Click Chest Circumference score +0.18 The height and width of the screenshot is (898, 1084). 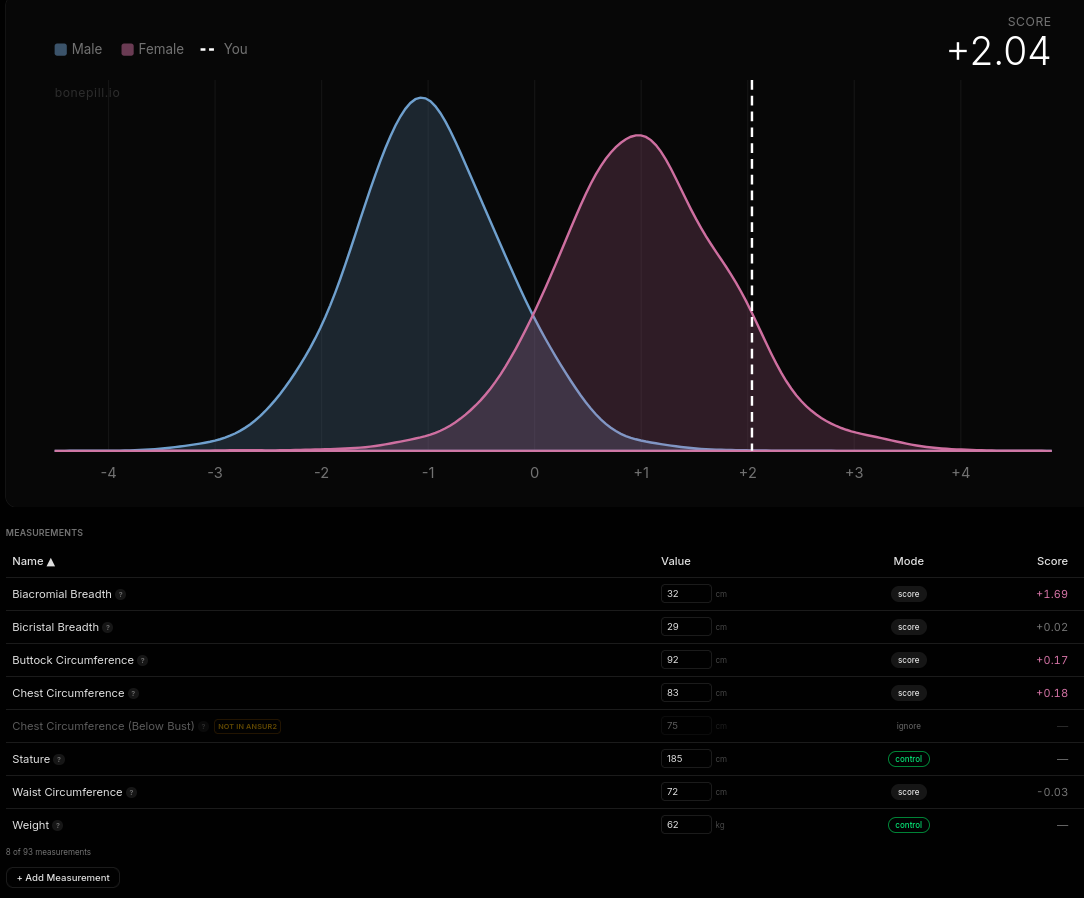point(1052,693)
